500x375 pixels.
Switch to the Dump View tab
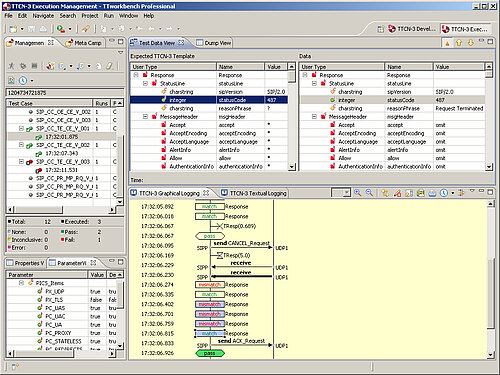point(214,43)
